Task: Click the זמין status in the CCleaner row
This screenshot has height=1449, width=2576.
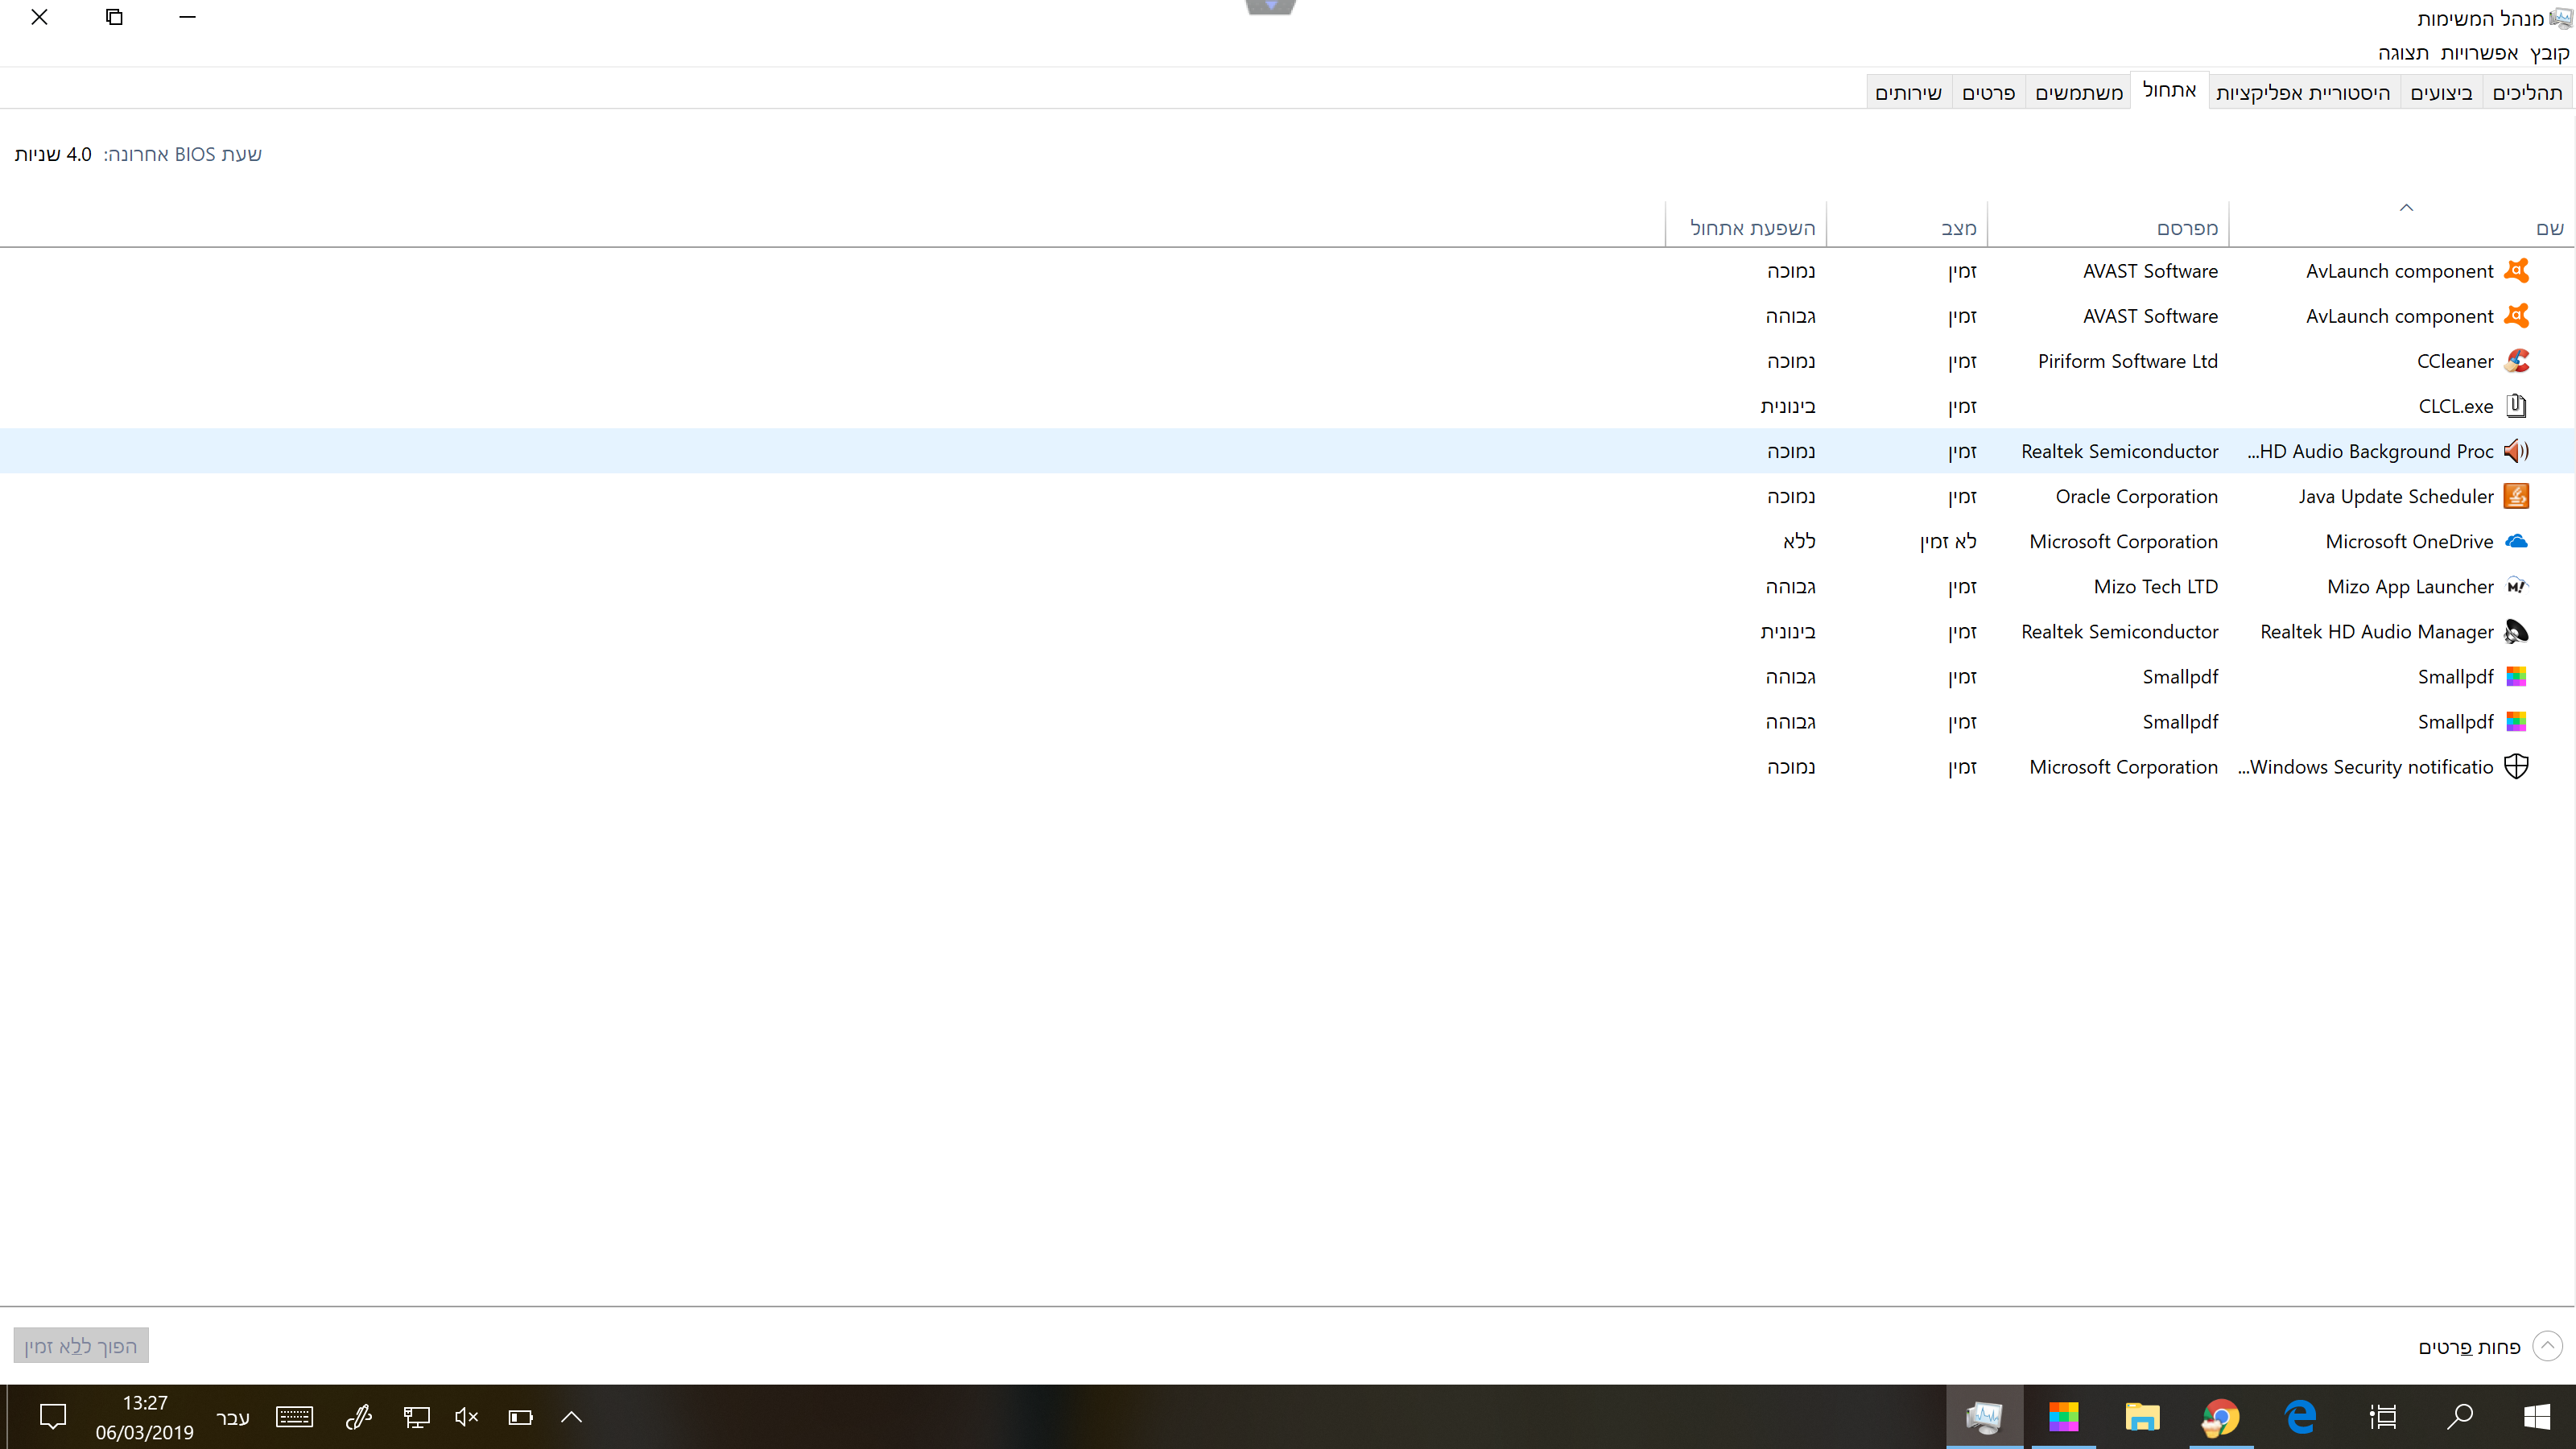Action: [x=1962, y=362]
